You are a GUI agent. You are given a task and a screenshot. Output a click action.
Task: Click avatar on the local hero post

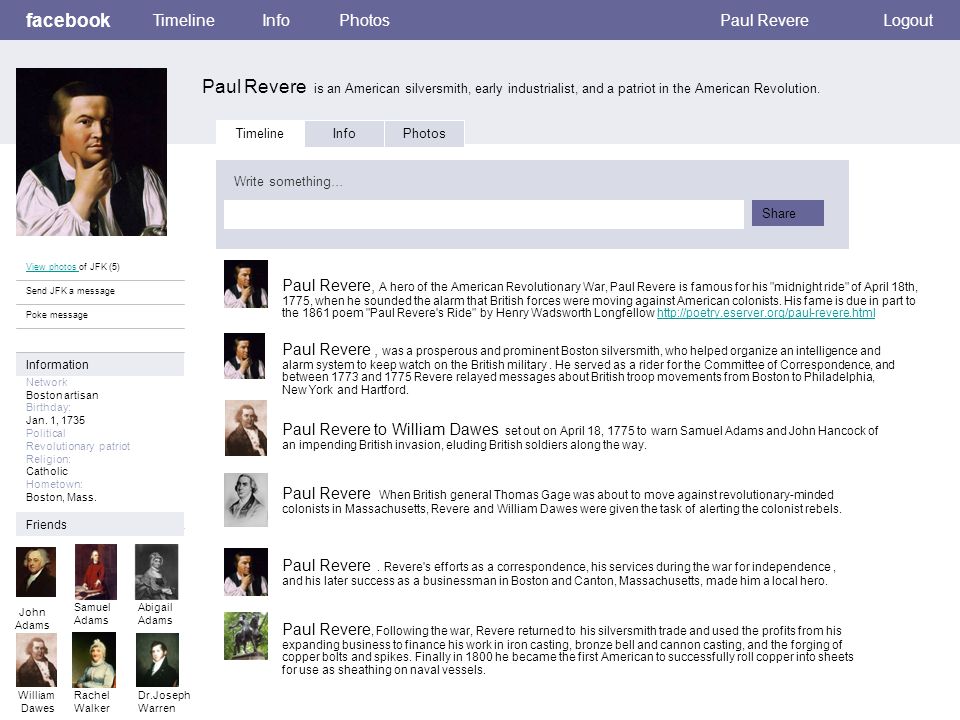click(x=246, y=572)
